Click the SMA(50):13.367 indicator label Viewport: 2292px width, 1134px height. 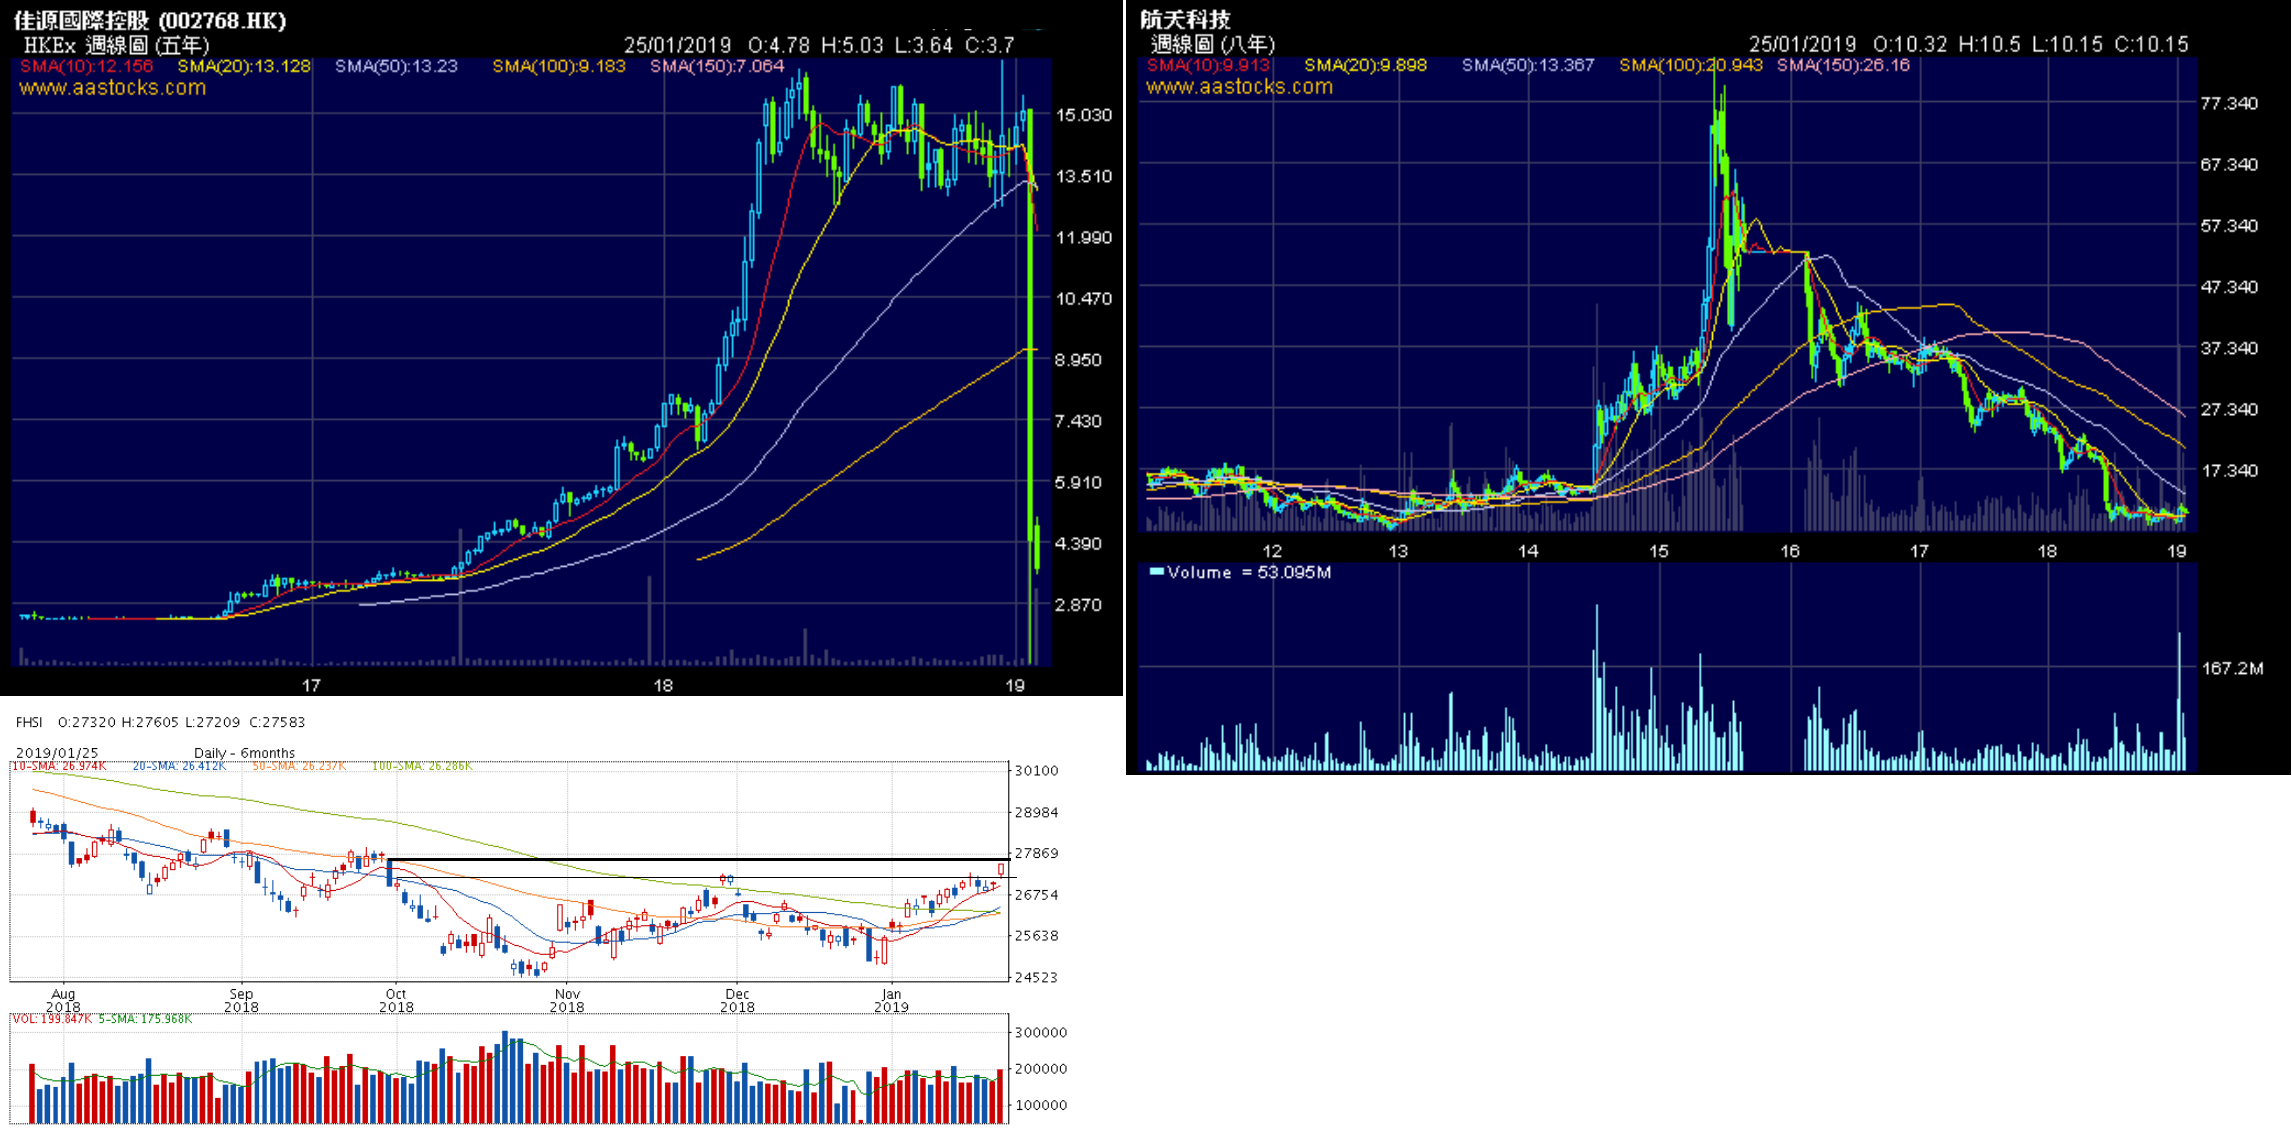point(1527,65)
